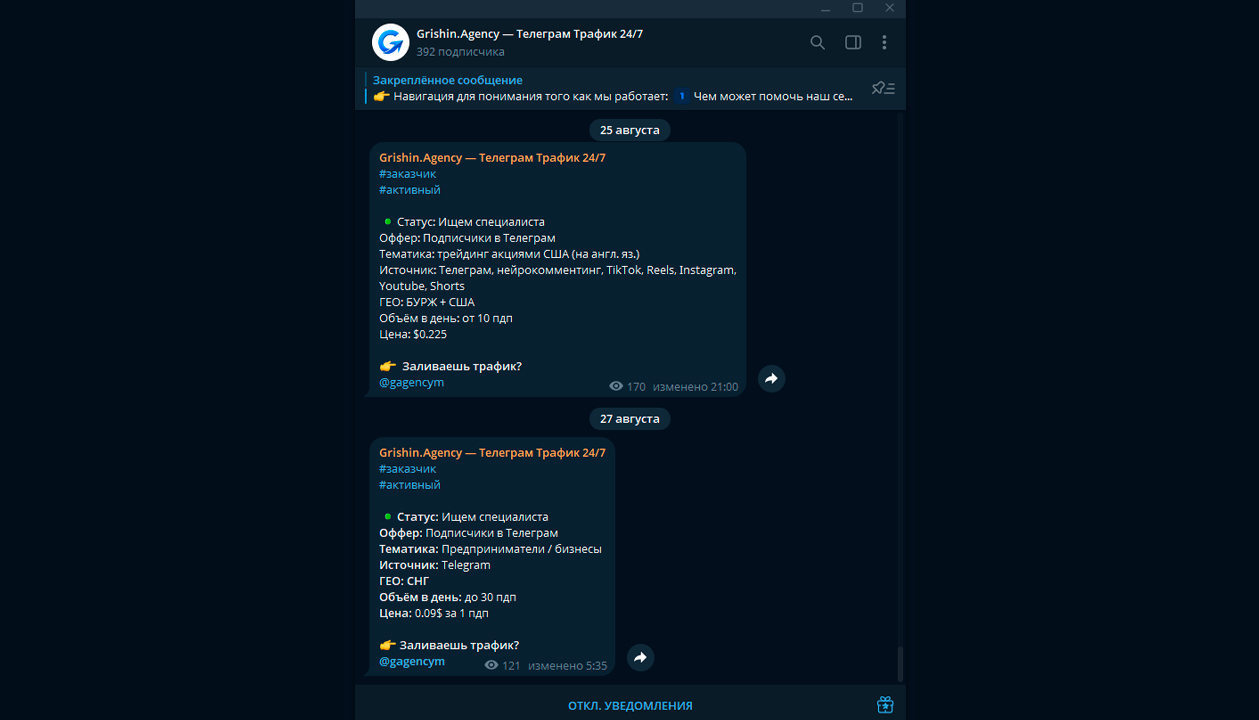Click the post author name in 27 August post
The image size is (1259, 720).
pos(492,453)
